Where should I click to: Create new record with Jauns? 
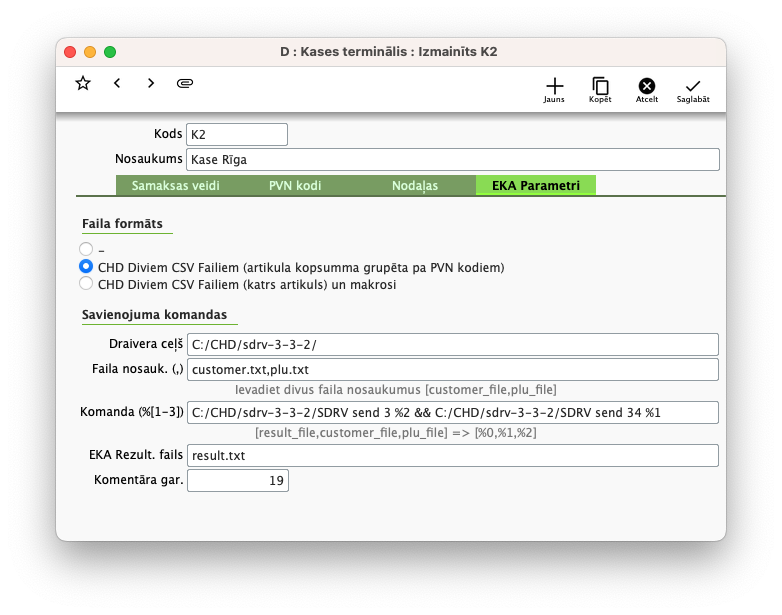(x=554, y=88)
